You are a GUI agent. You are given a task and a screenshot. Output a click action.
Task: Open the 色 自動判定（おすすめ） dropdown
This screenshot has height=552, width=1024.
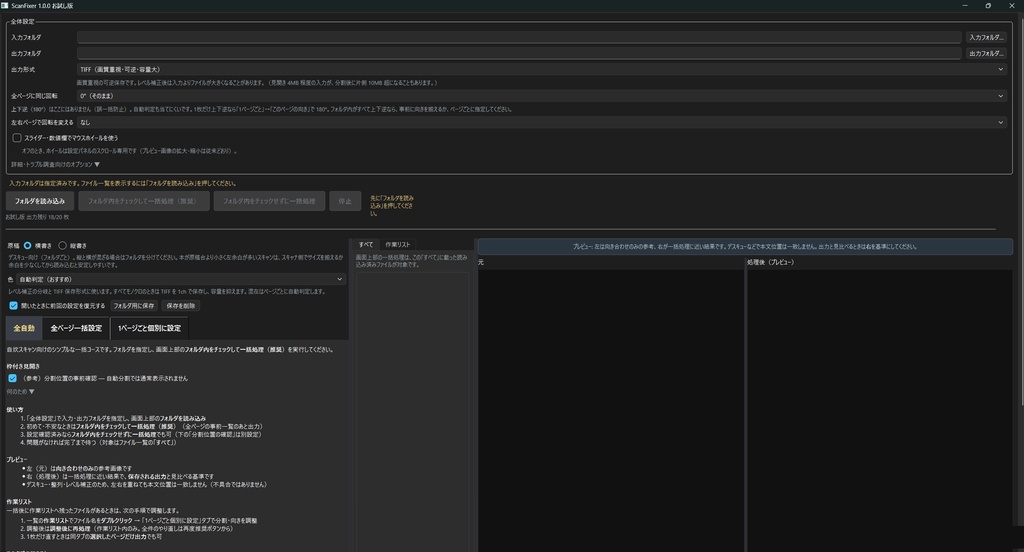click(181, 279)
